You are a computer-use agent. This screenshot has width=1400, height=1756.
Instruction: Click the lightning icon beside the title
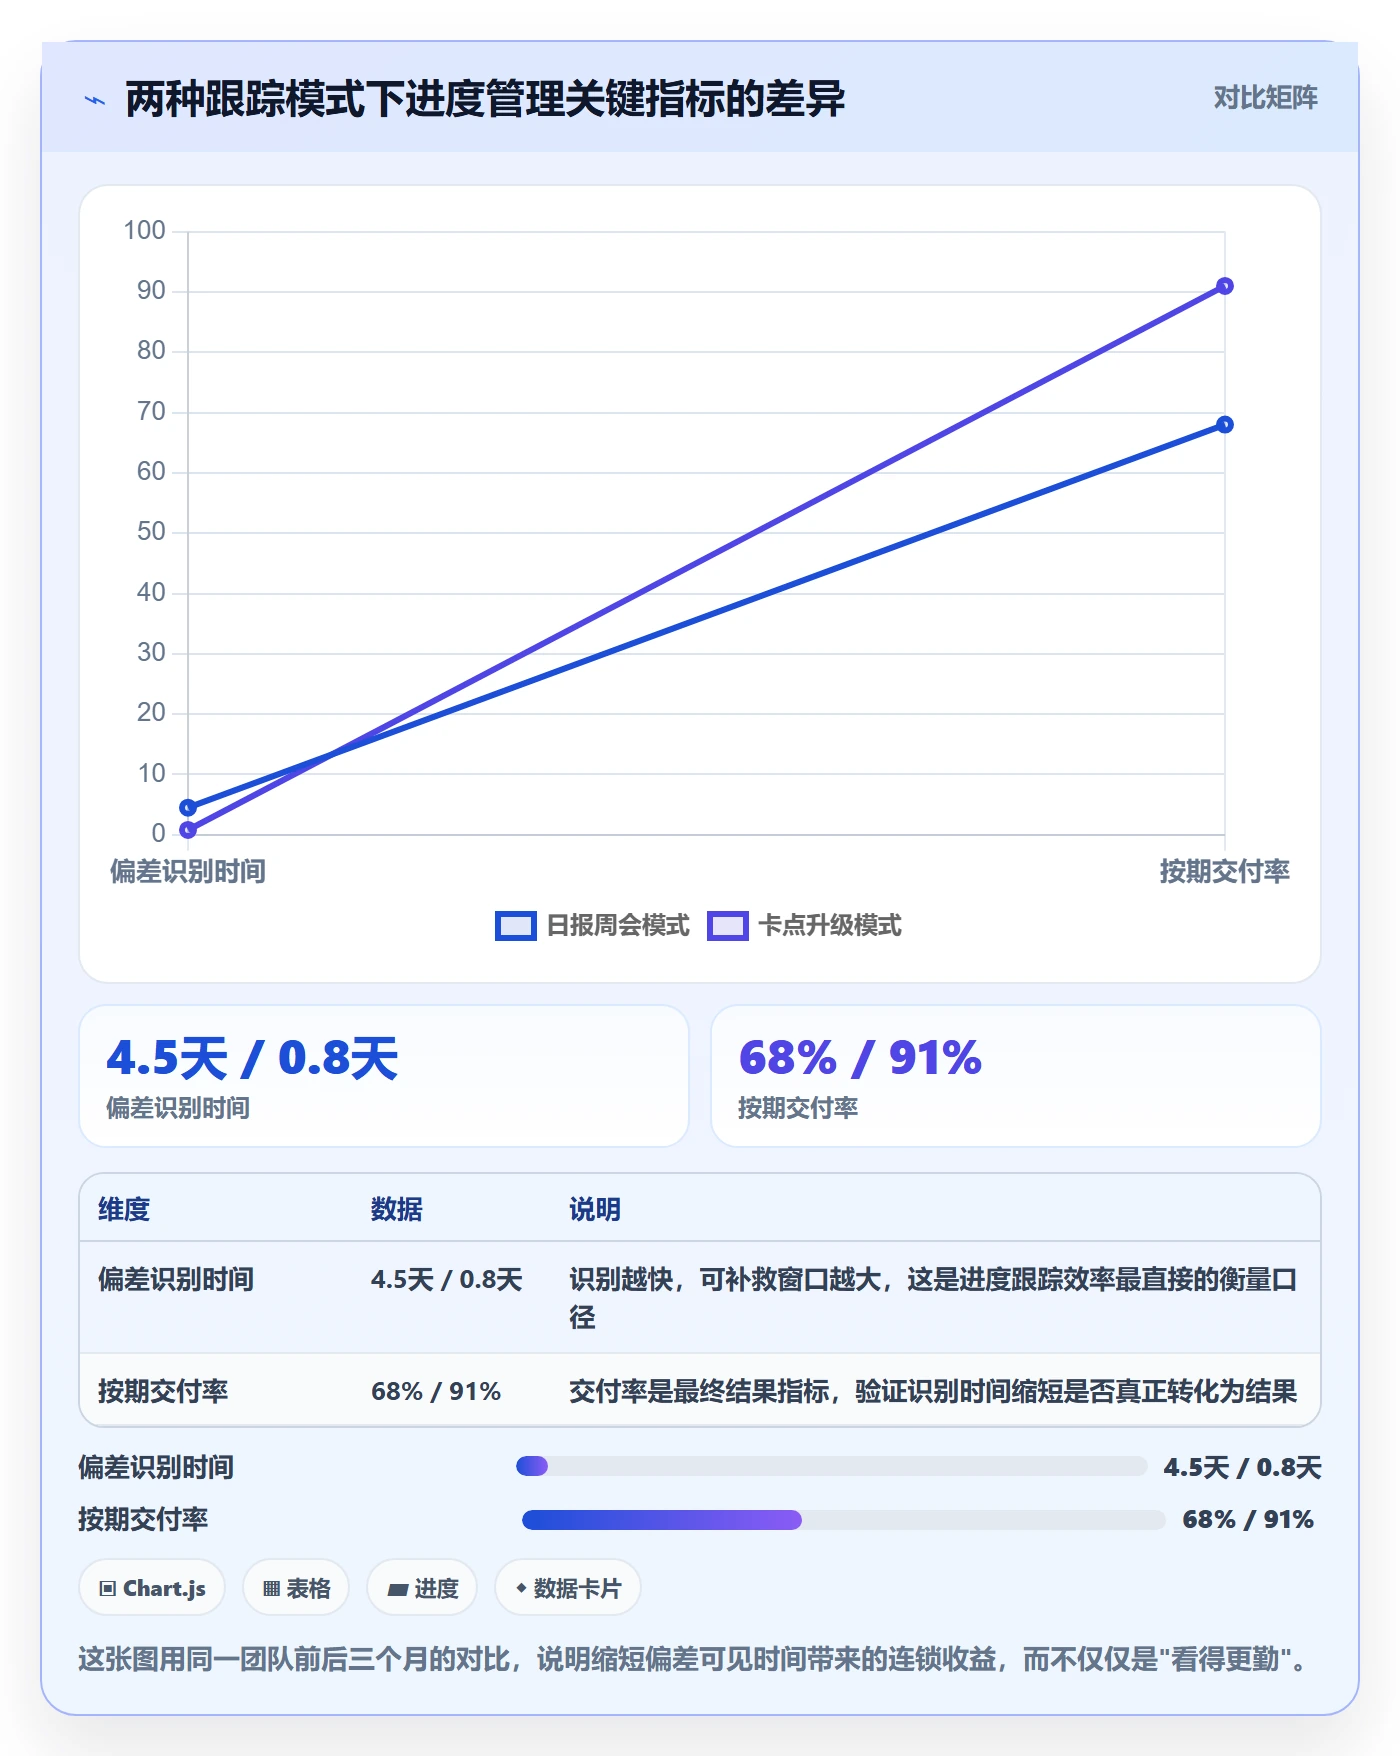tap(95, 100)
